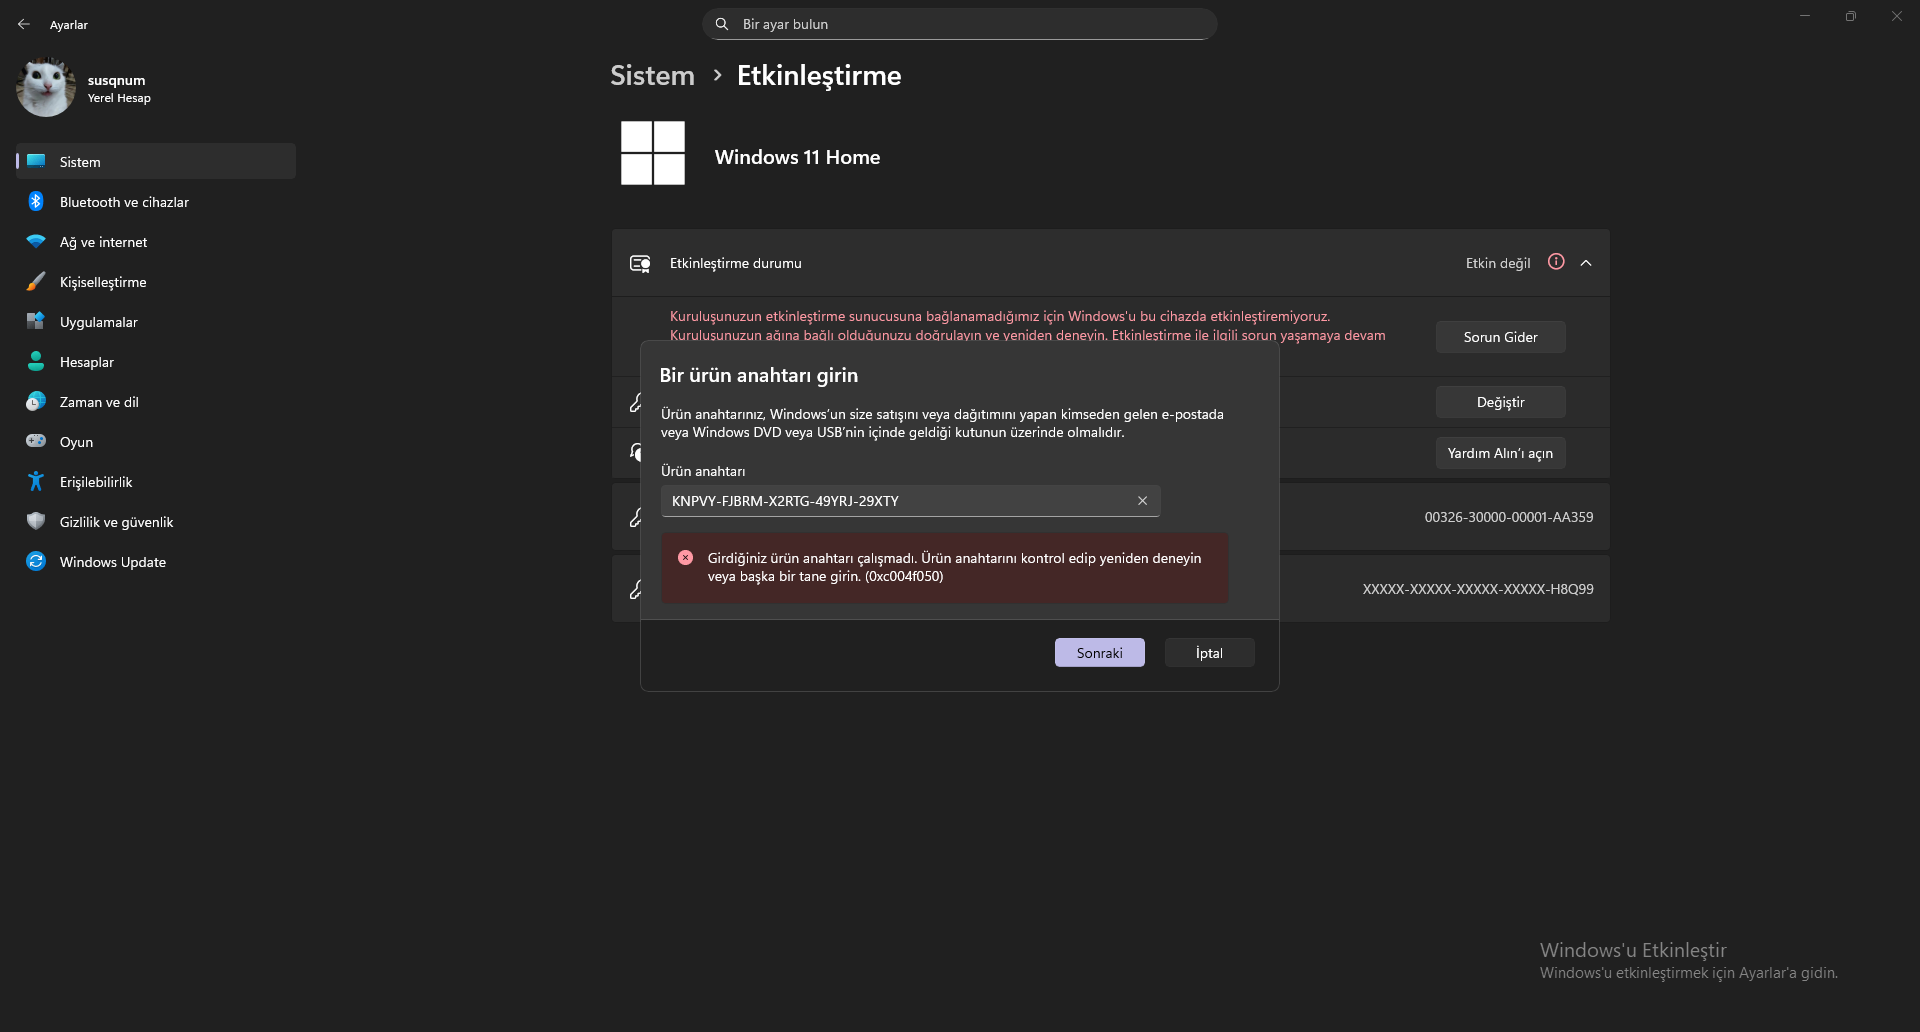Screen dimensions: 1920x1032
Task: Clear the product key with the X icon
Action: [1142, 501]
